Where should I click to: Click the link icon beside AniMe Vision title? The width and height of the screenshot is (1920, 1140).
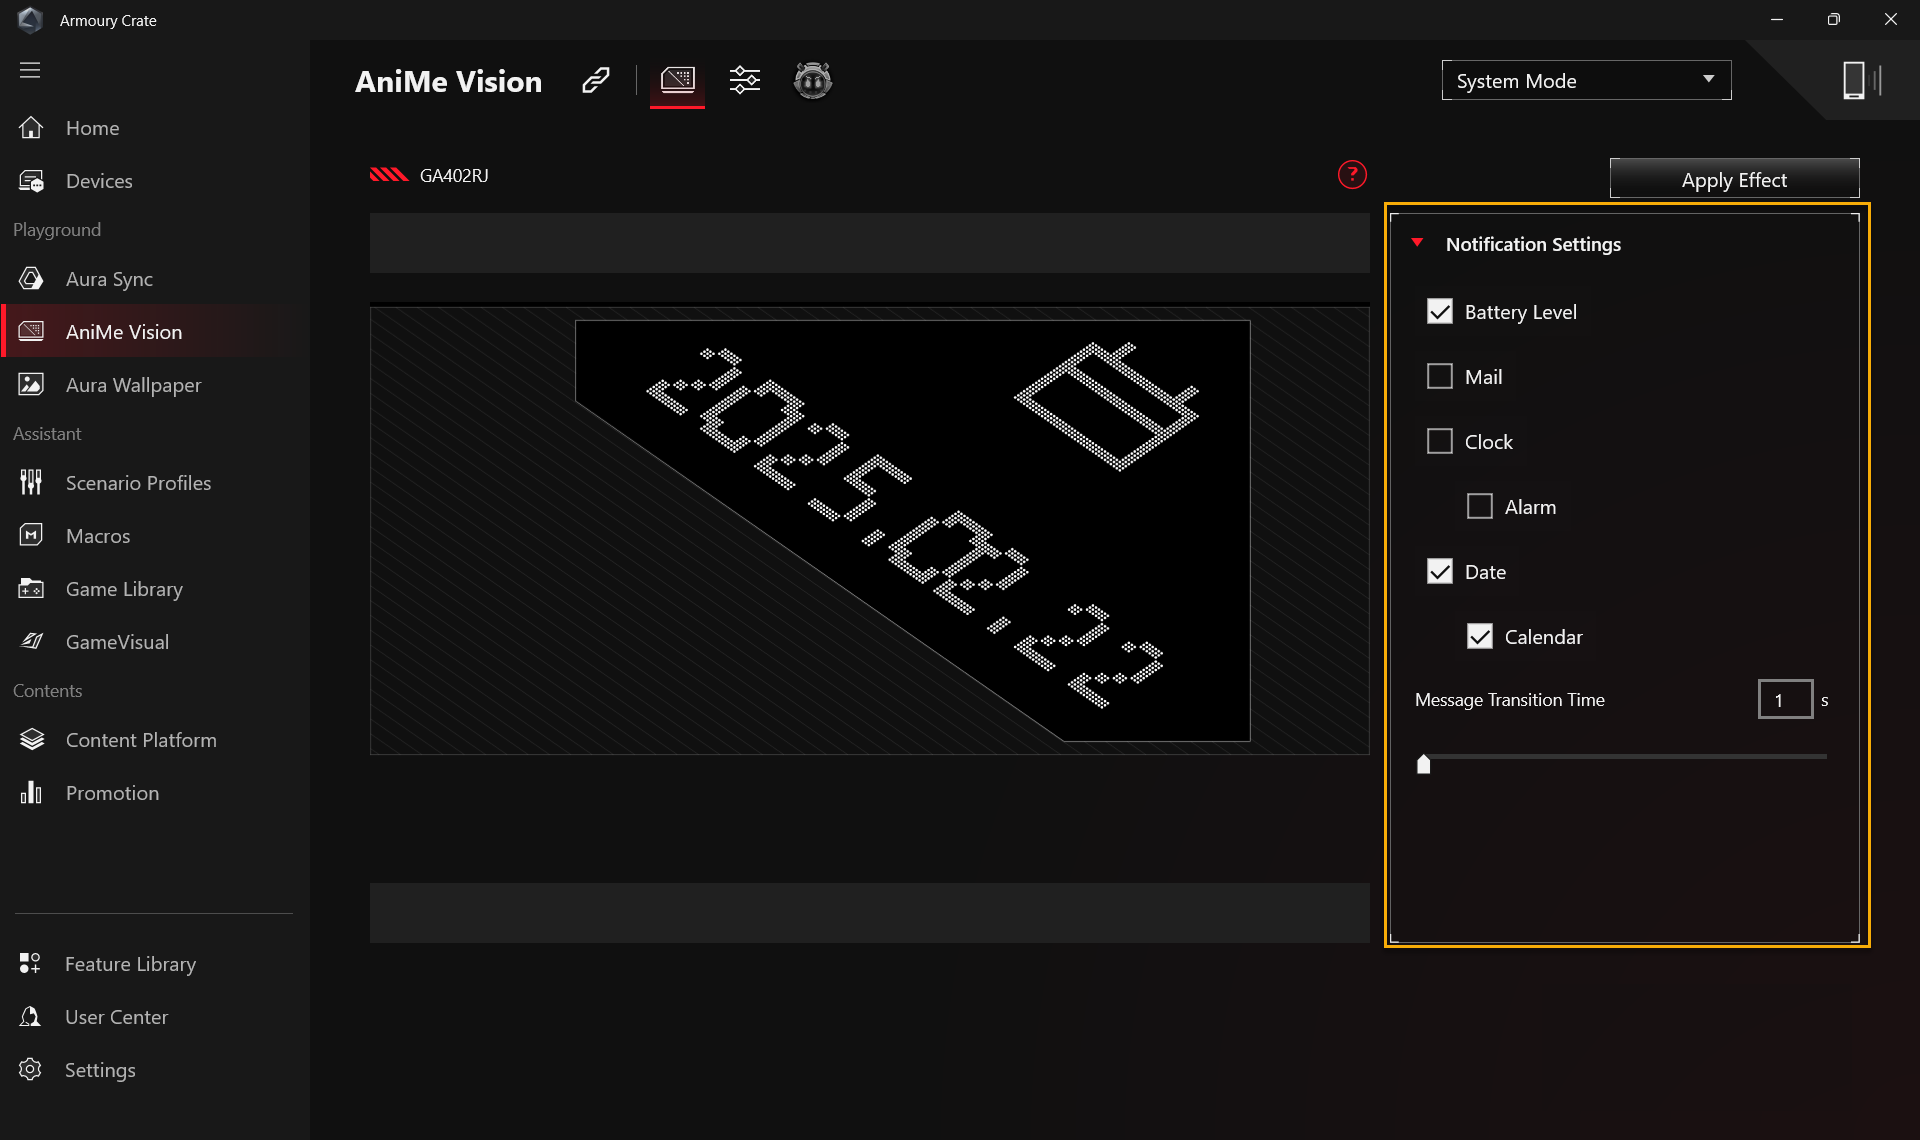[x=596, y=80]
